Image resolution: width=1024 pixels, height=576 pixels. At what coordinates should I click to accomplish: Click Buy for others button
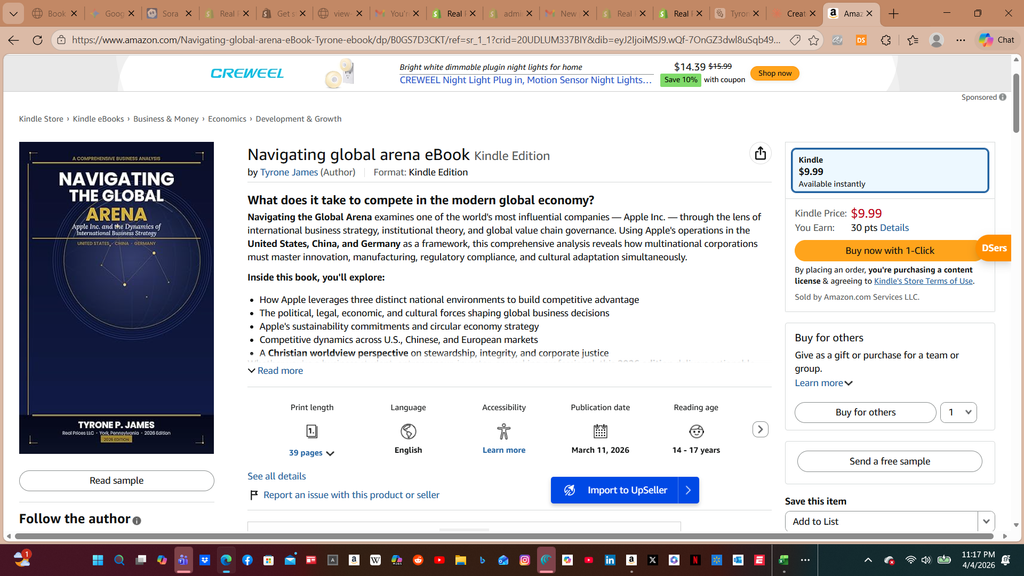tap(865, 412)
